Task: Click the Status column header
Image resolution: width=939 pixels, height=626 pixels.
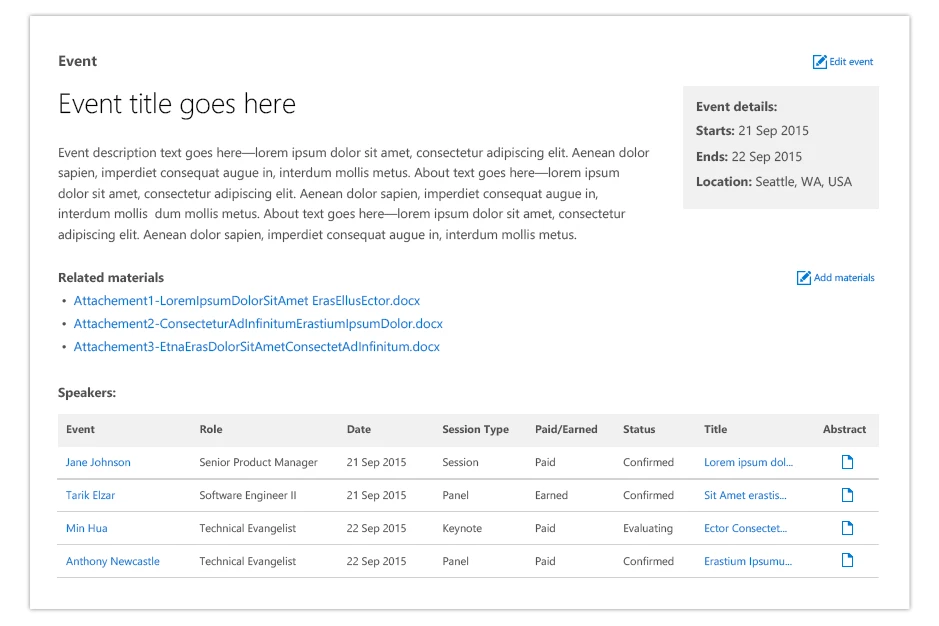Action: (x=639, y=430)
